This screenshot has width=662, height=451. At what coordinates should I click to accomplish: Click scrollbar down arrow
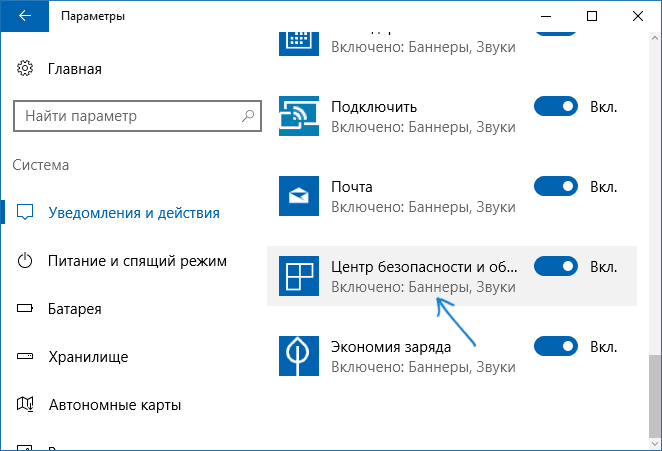click(x=655, y=444)
